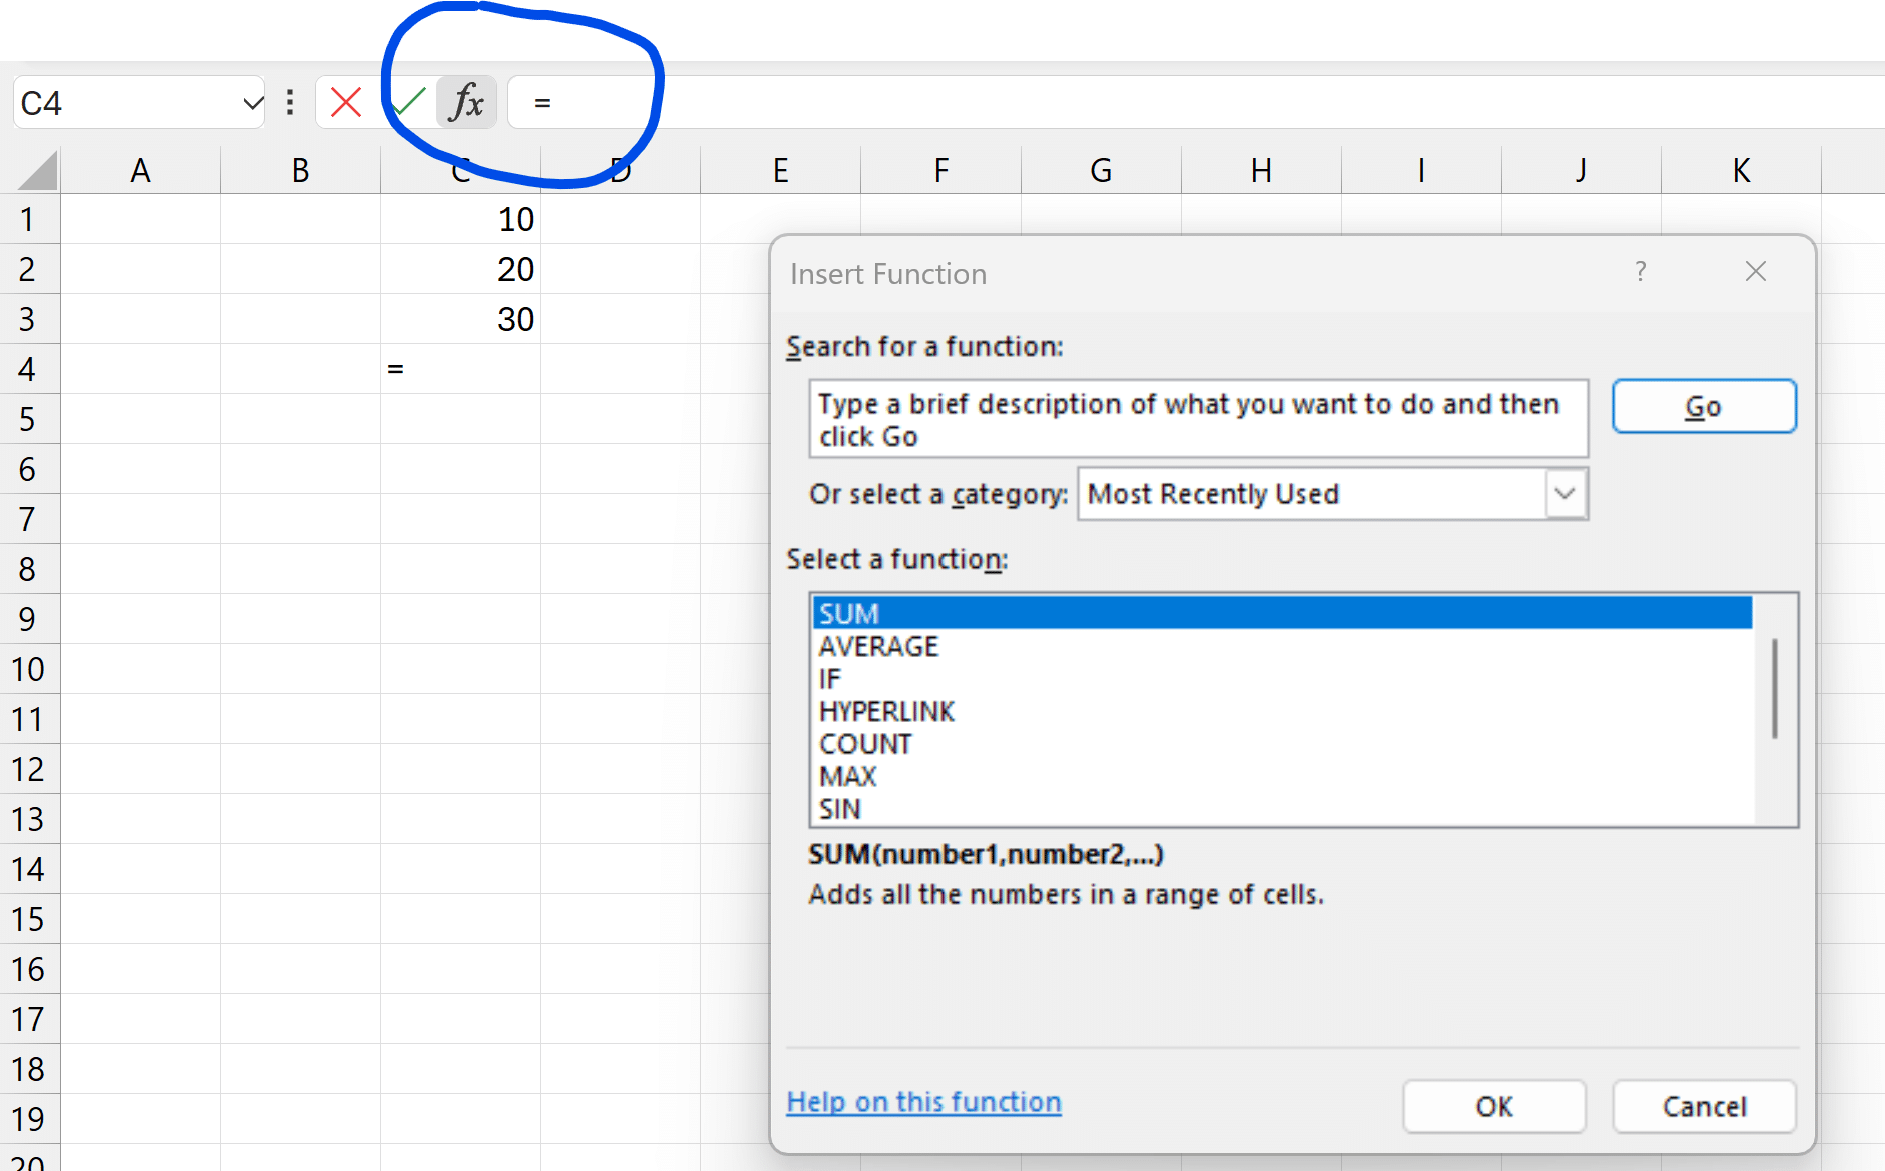Click the green checkmark to confirm entry
Image resolution: width=1885 pixels, height=1171 pixels.
point(407,101)
